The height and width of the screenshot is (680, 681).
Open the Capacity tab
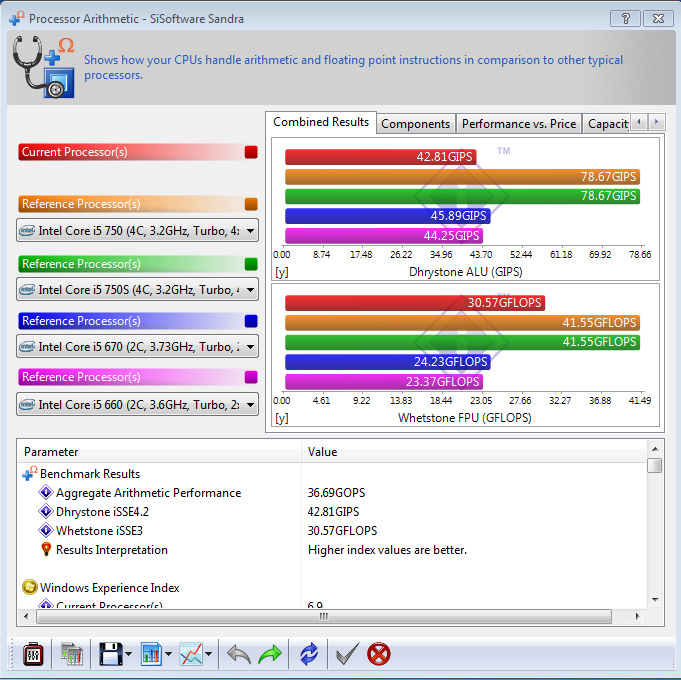click(x=607, y=124)
